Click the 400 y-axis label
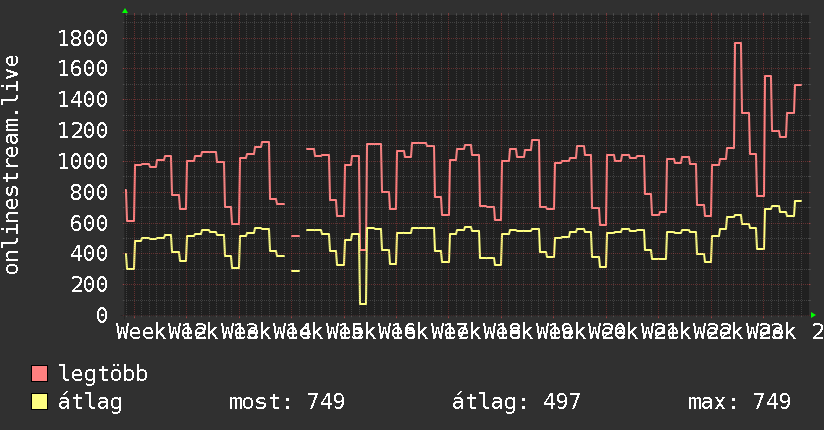 [89, 254]
